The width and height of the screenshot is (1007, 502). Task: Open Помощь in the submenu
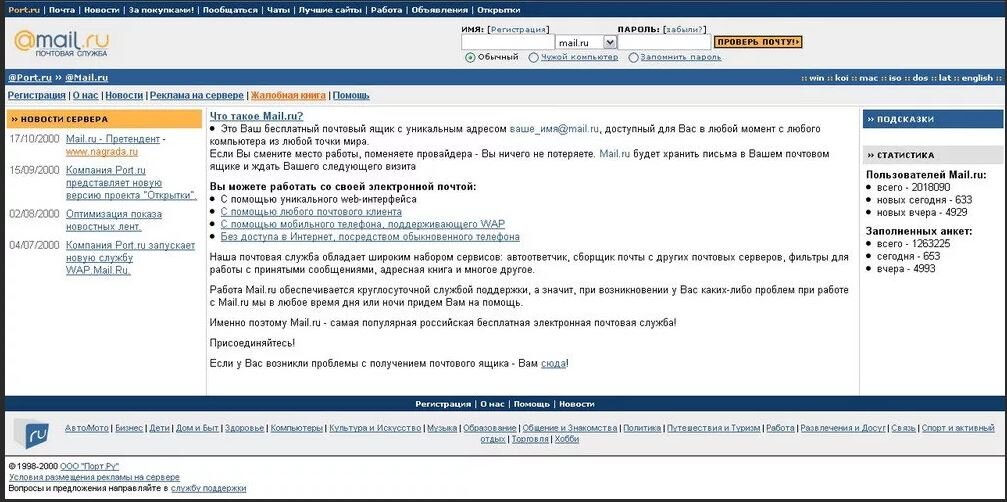351,96
